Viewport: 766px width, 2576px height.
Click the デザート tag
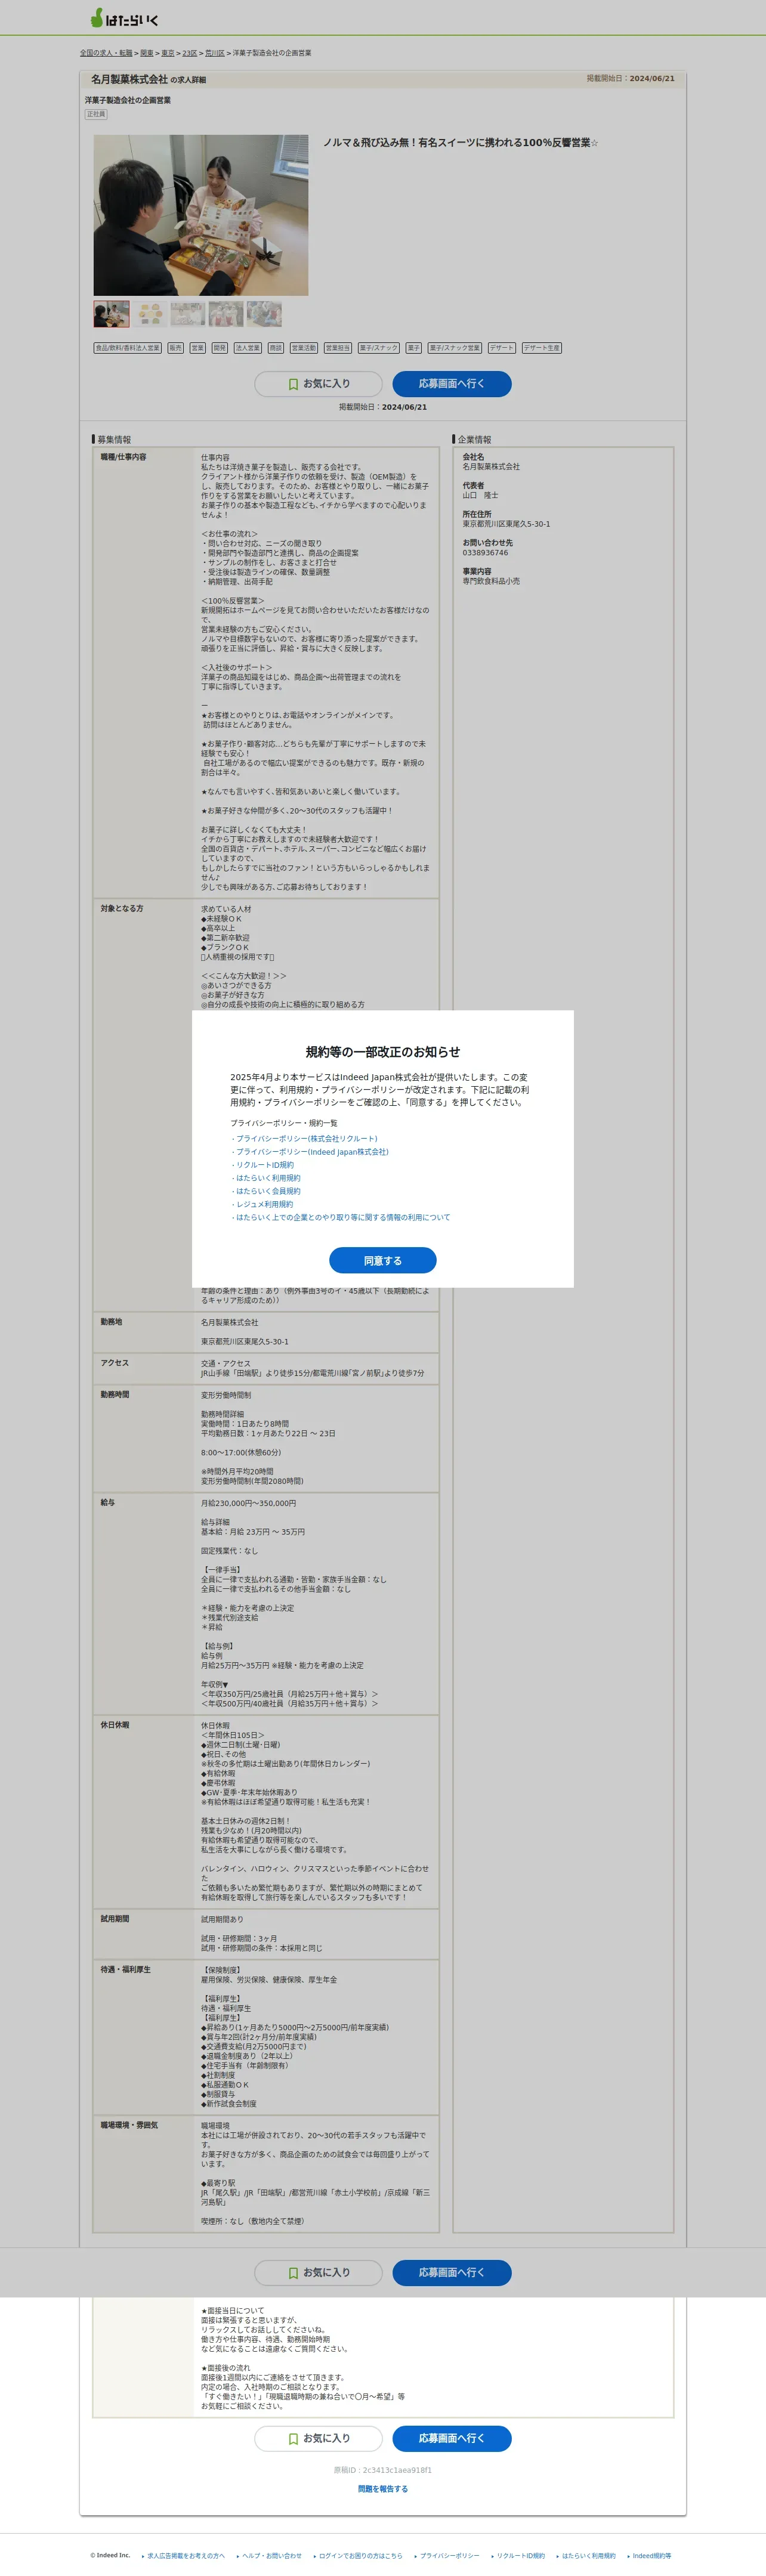502,348
